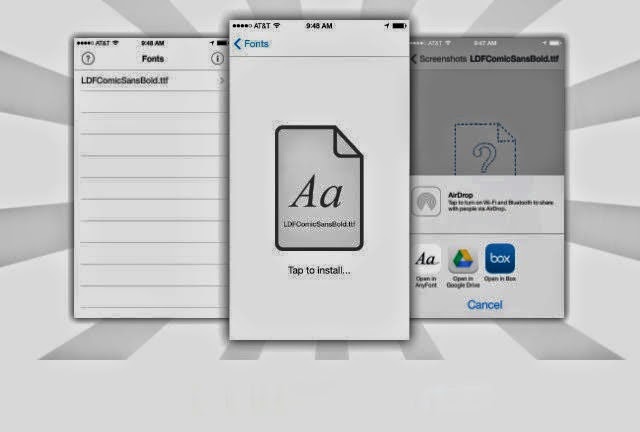
Task: Choose the Open in Box icon
Action: pyautogui.click(x=500, y=258)
